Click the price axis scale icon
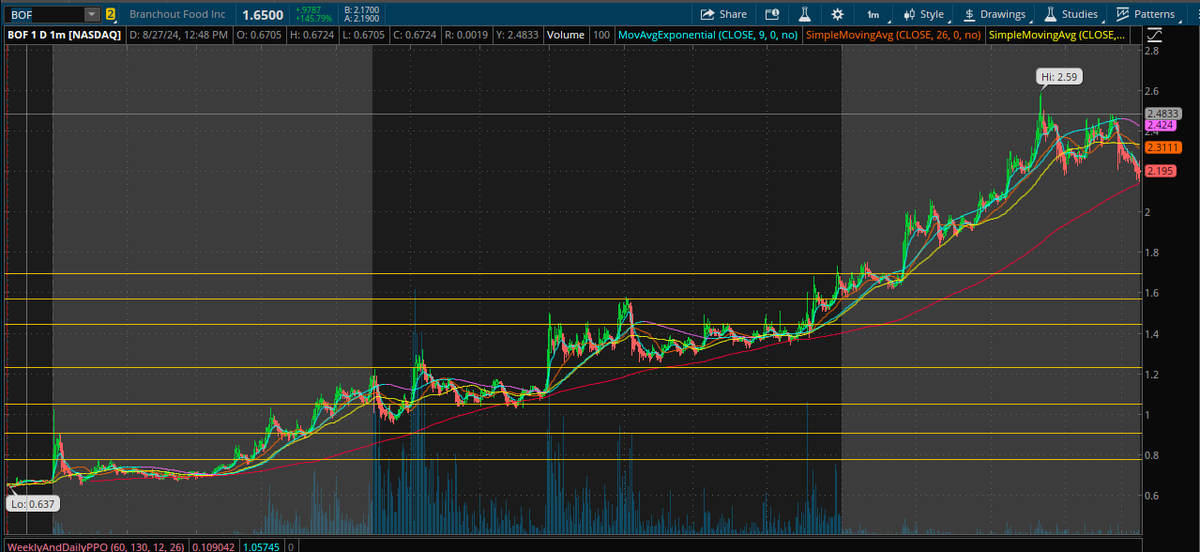This screenshot has width=1200, height=552. pyautogui.click(x=1154, y=35)
